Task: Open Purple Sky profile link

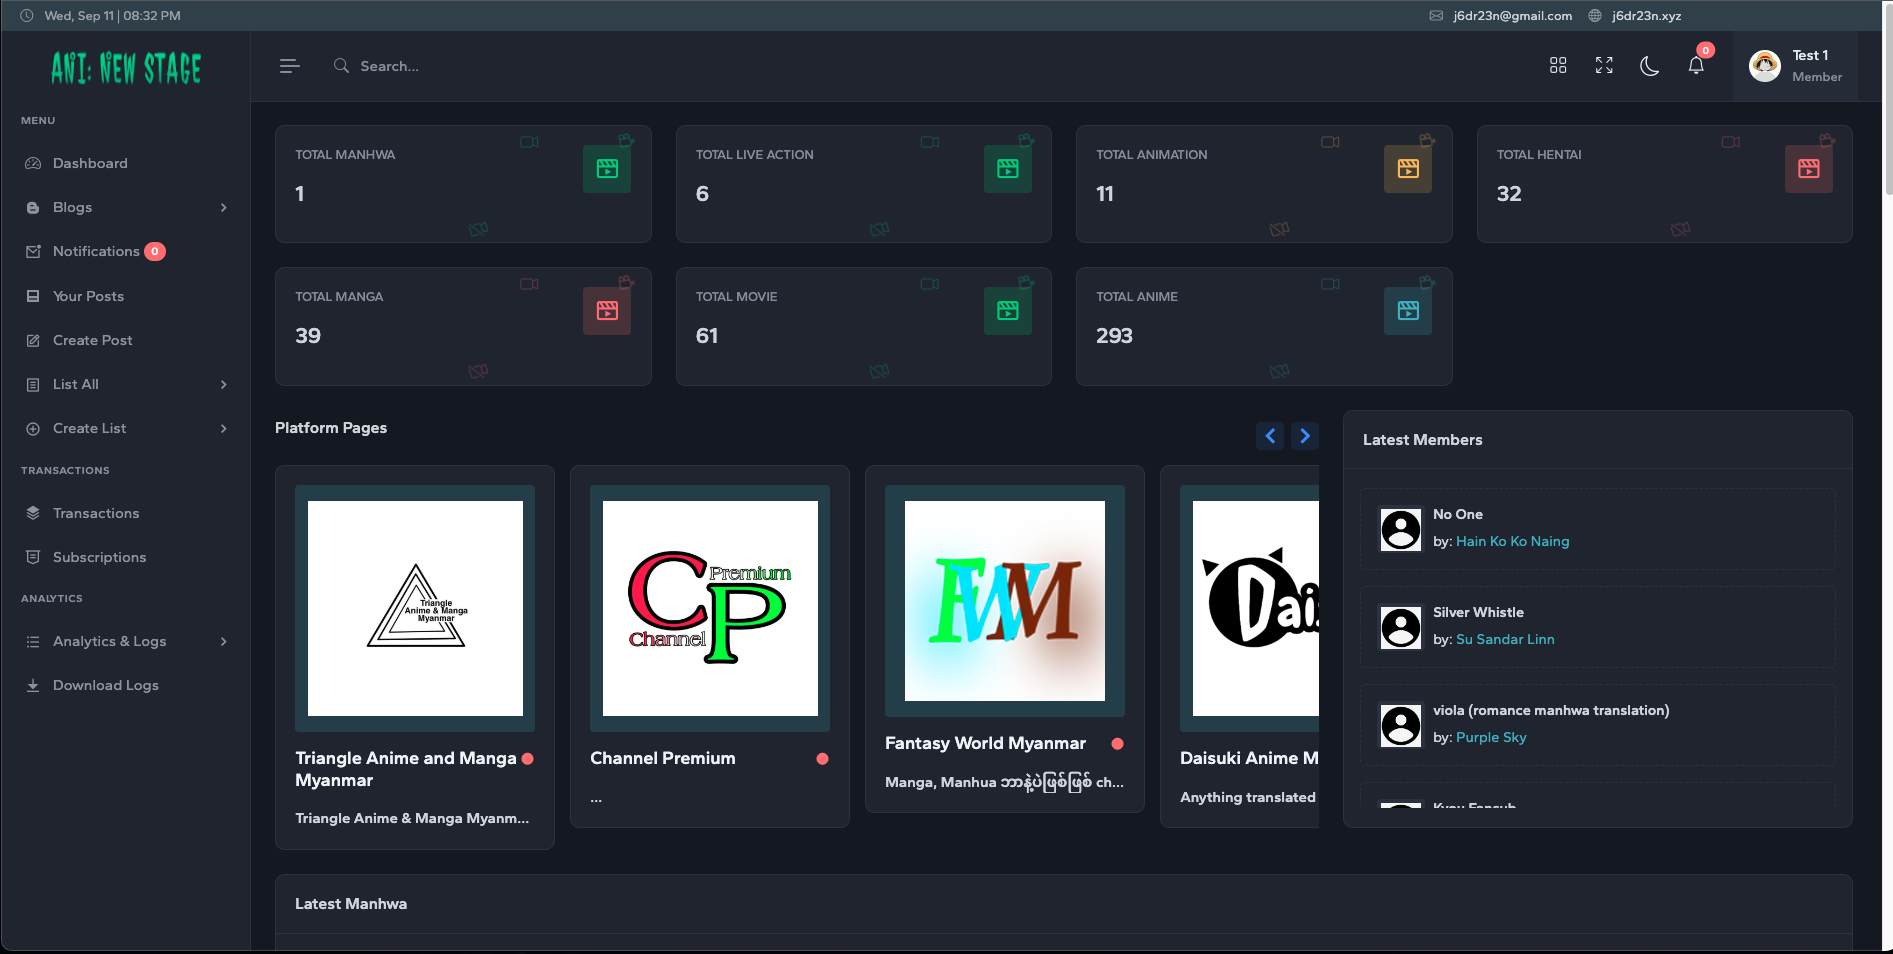Action: [1491, 737]
